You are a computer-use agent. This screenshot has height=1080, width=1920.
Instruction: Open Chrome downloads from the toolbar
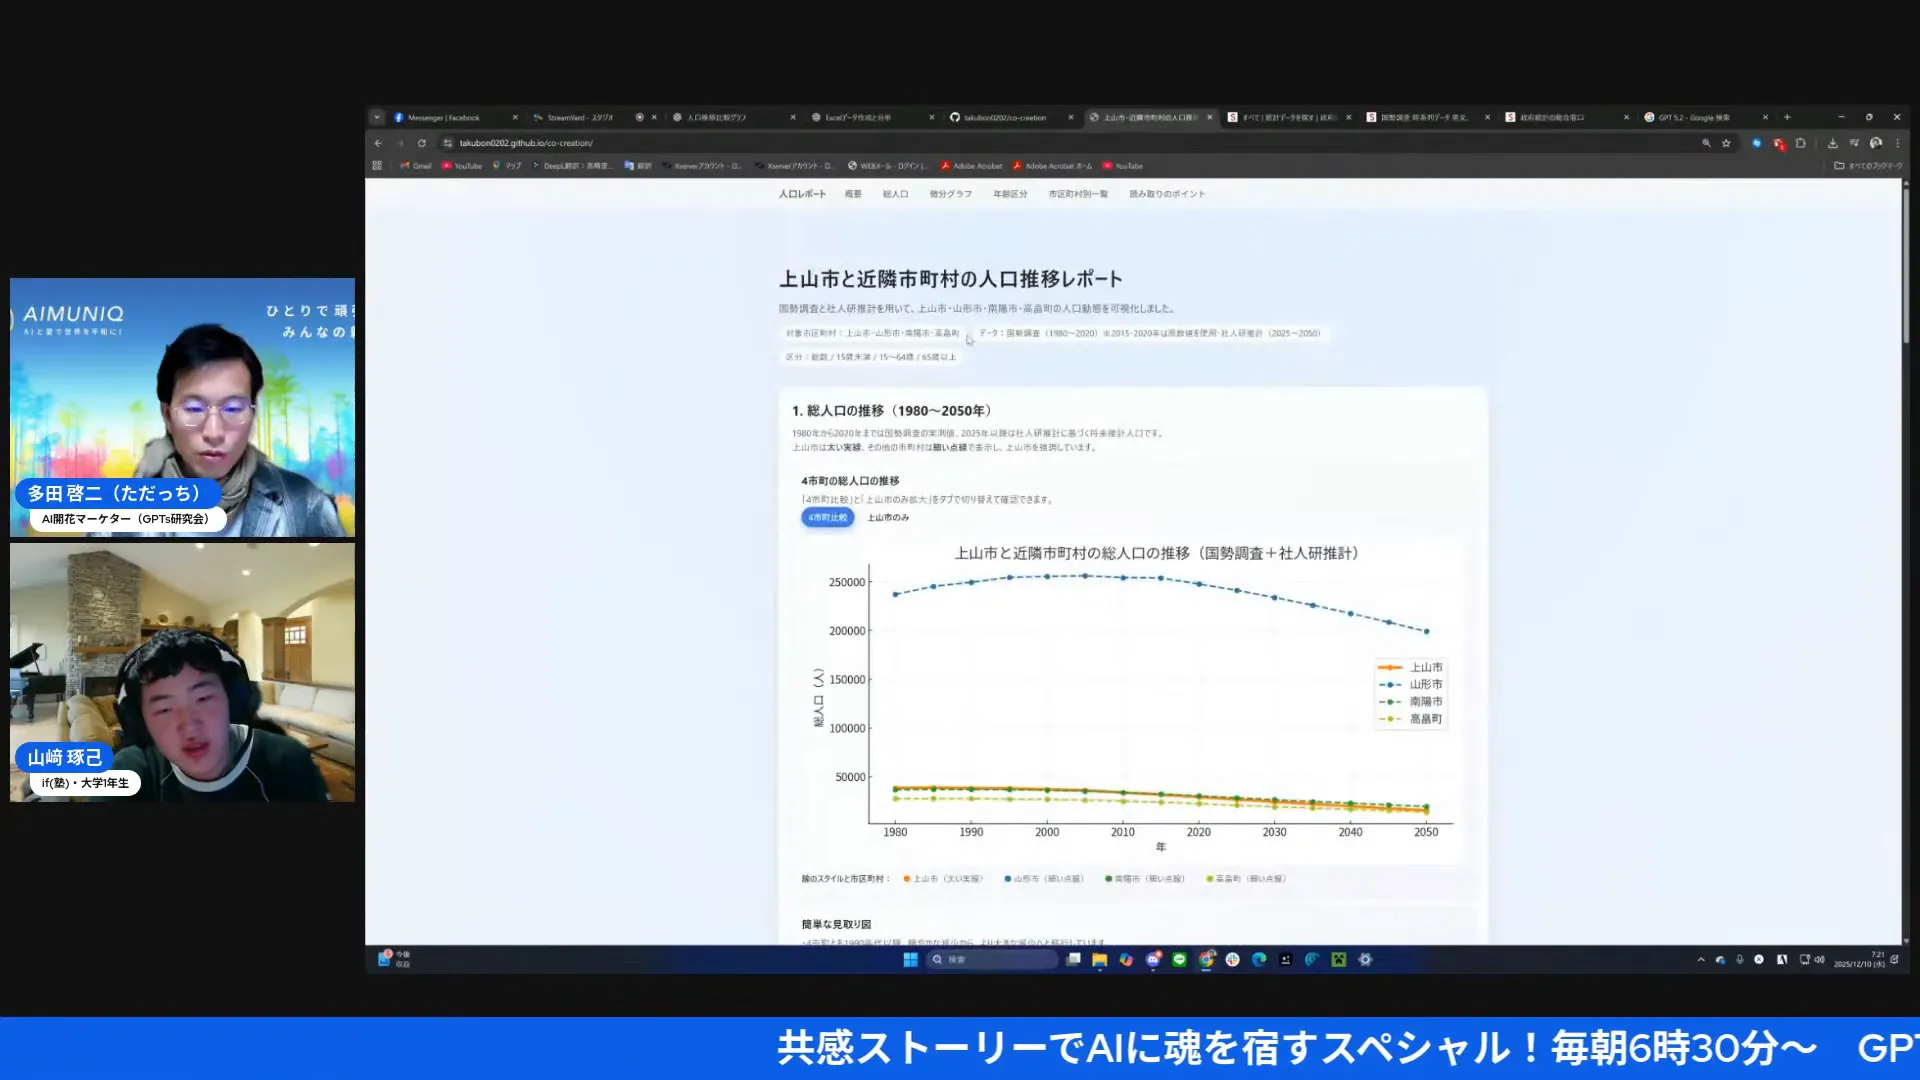coord(1833,143)
